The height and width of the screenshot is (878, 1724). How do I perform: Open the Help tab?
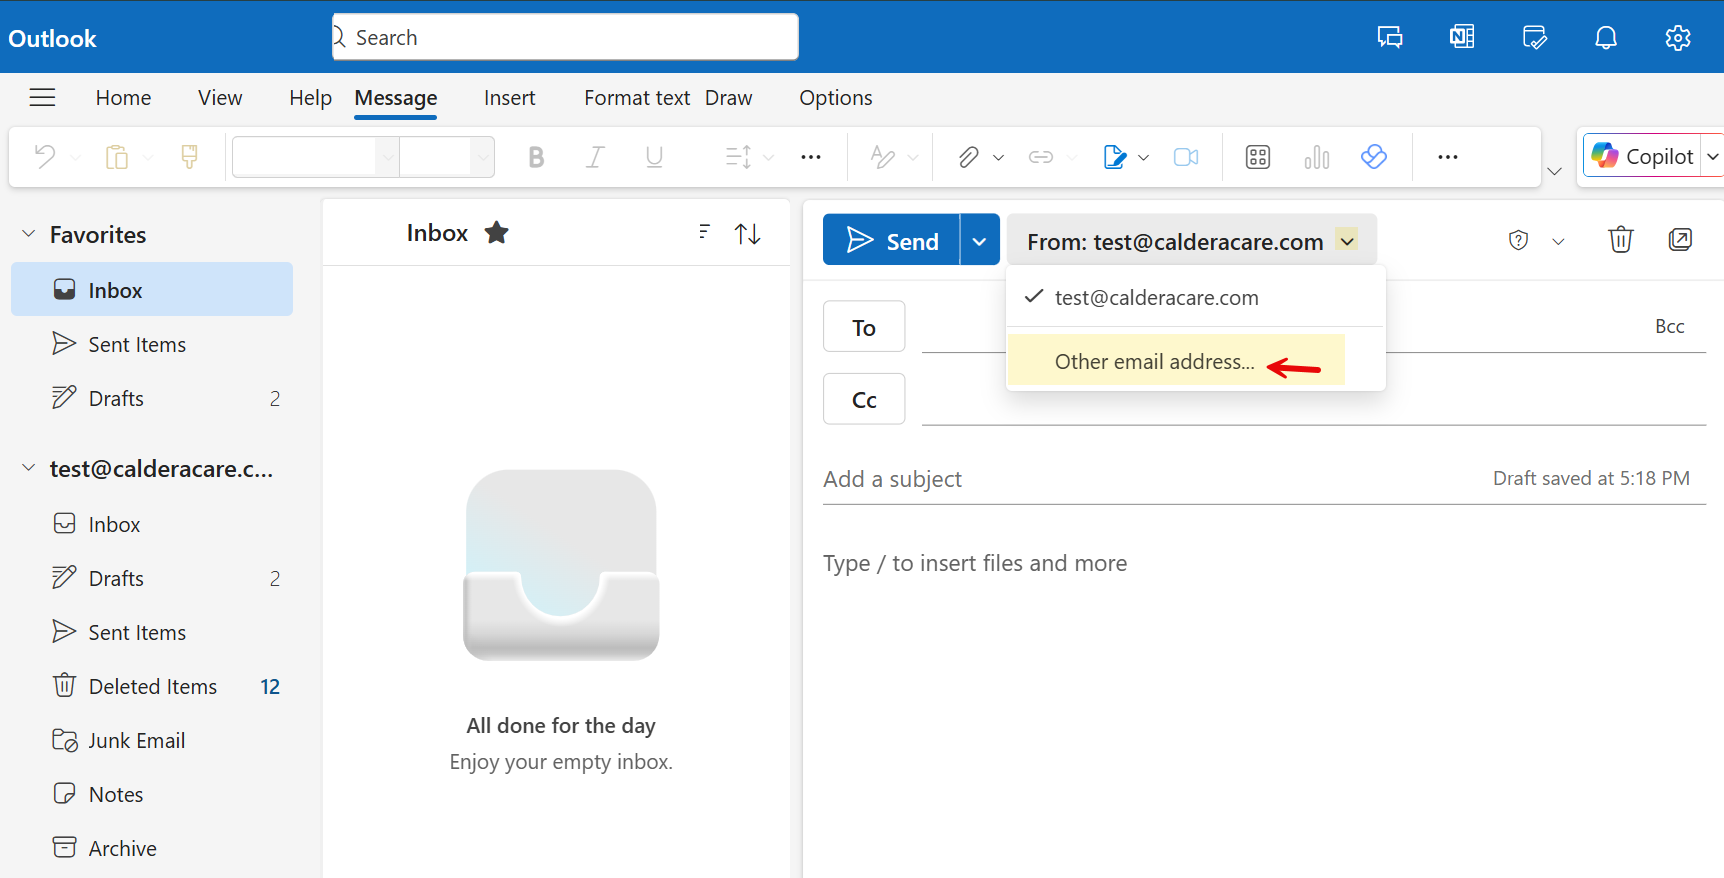(310, 98)
